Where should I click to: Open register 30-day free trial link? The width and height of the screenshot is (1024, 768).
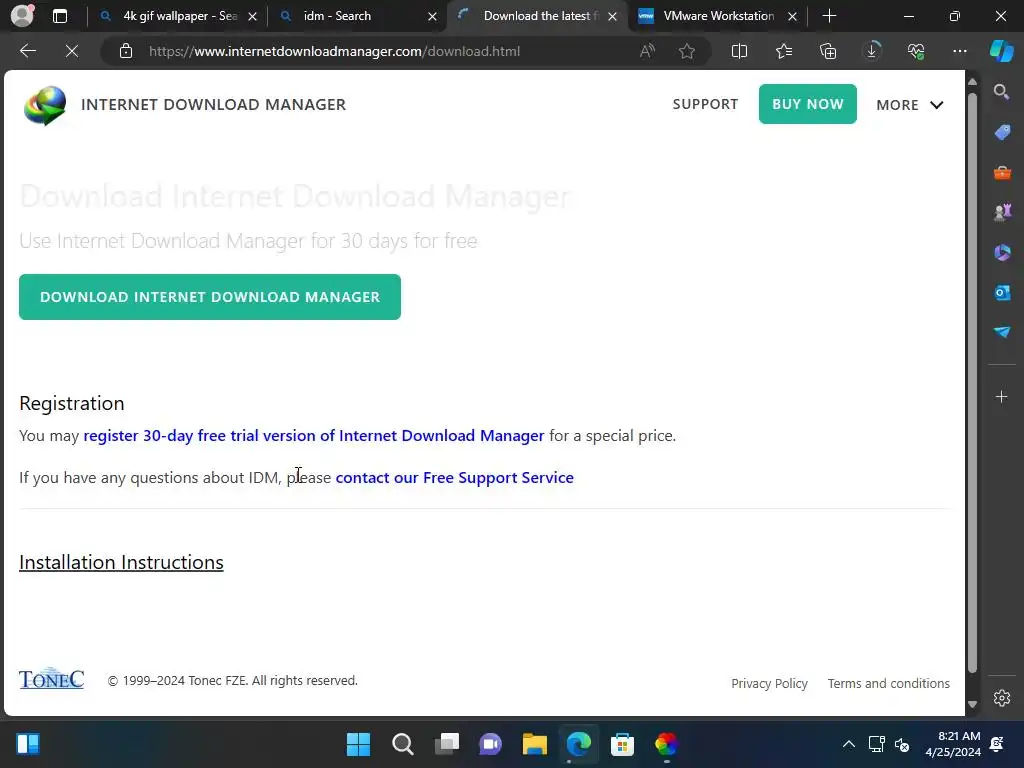(314, 436)
